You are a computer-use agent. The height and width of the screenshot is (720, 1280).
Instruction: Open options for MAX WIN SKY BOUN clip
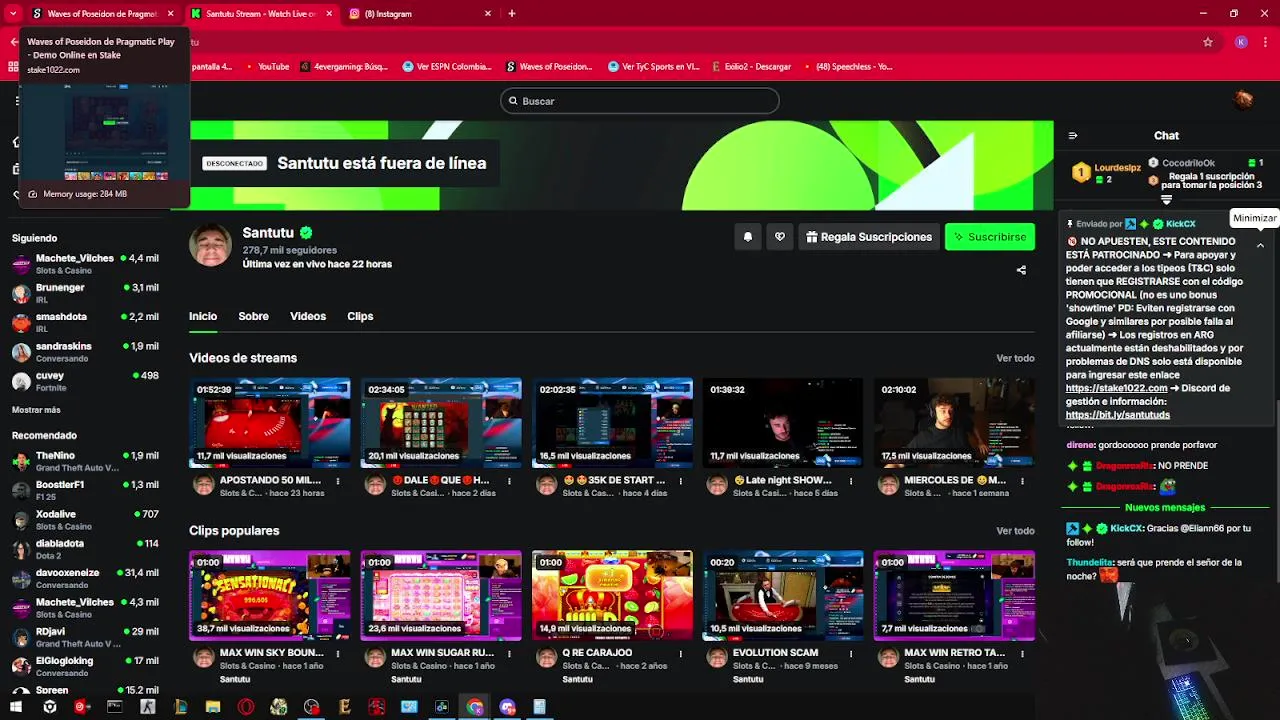(338, 653)
